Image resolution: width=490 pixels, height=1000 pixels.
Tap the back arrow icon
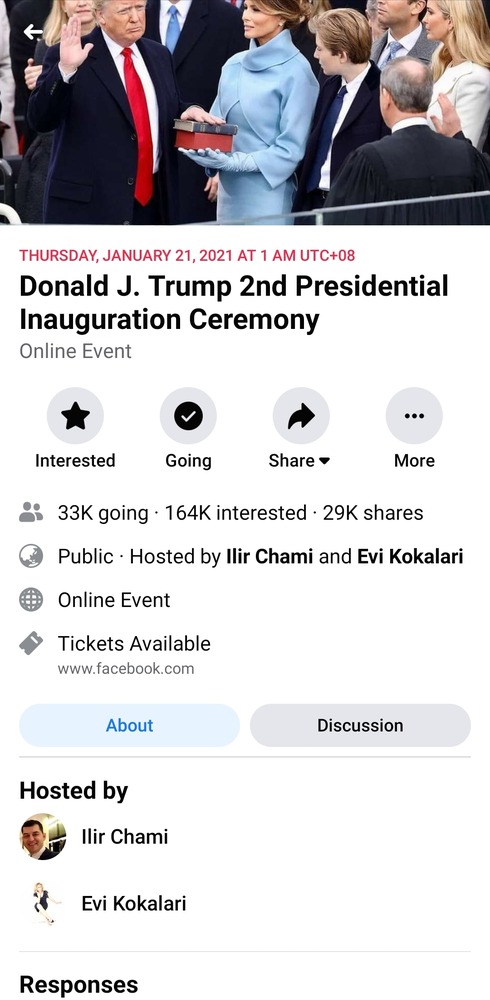(x=32, y=31)
